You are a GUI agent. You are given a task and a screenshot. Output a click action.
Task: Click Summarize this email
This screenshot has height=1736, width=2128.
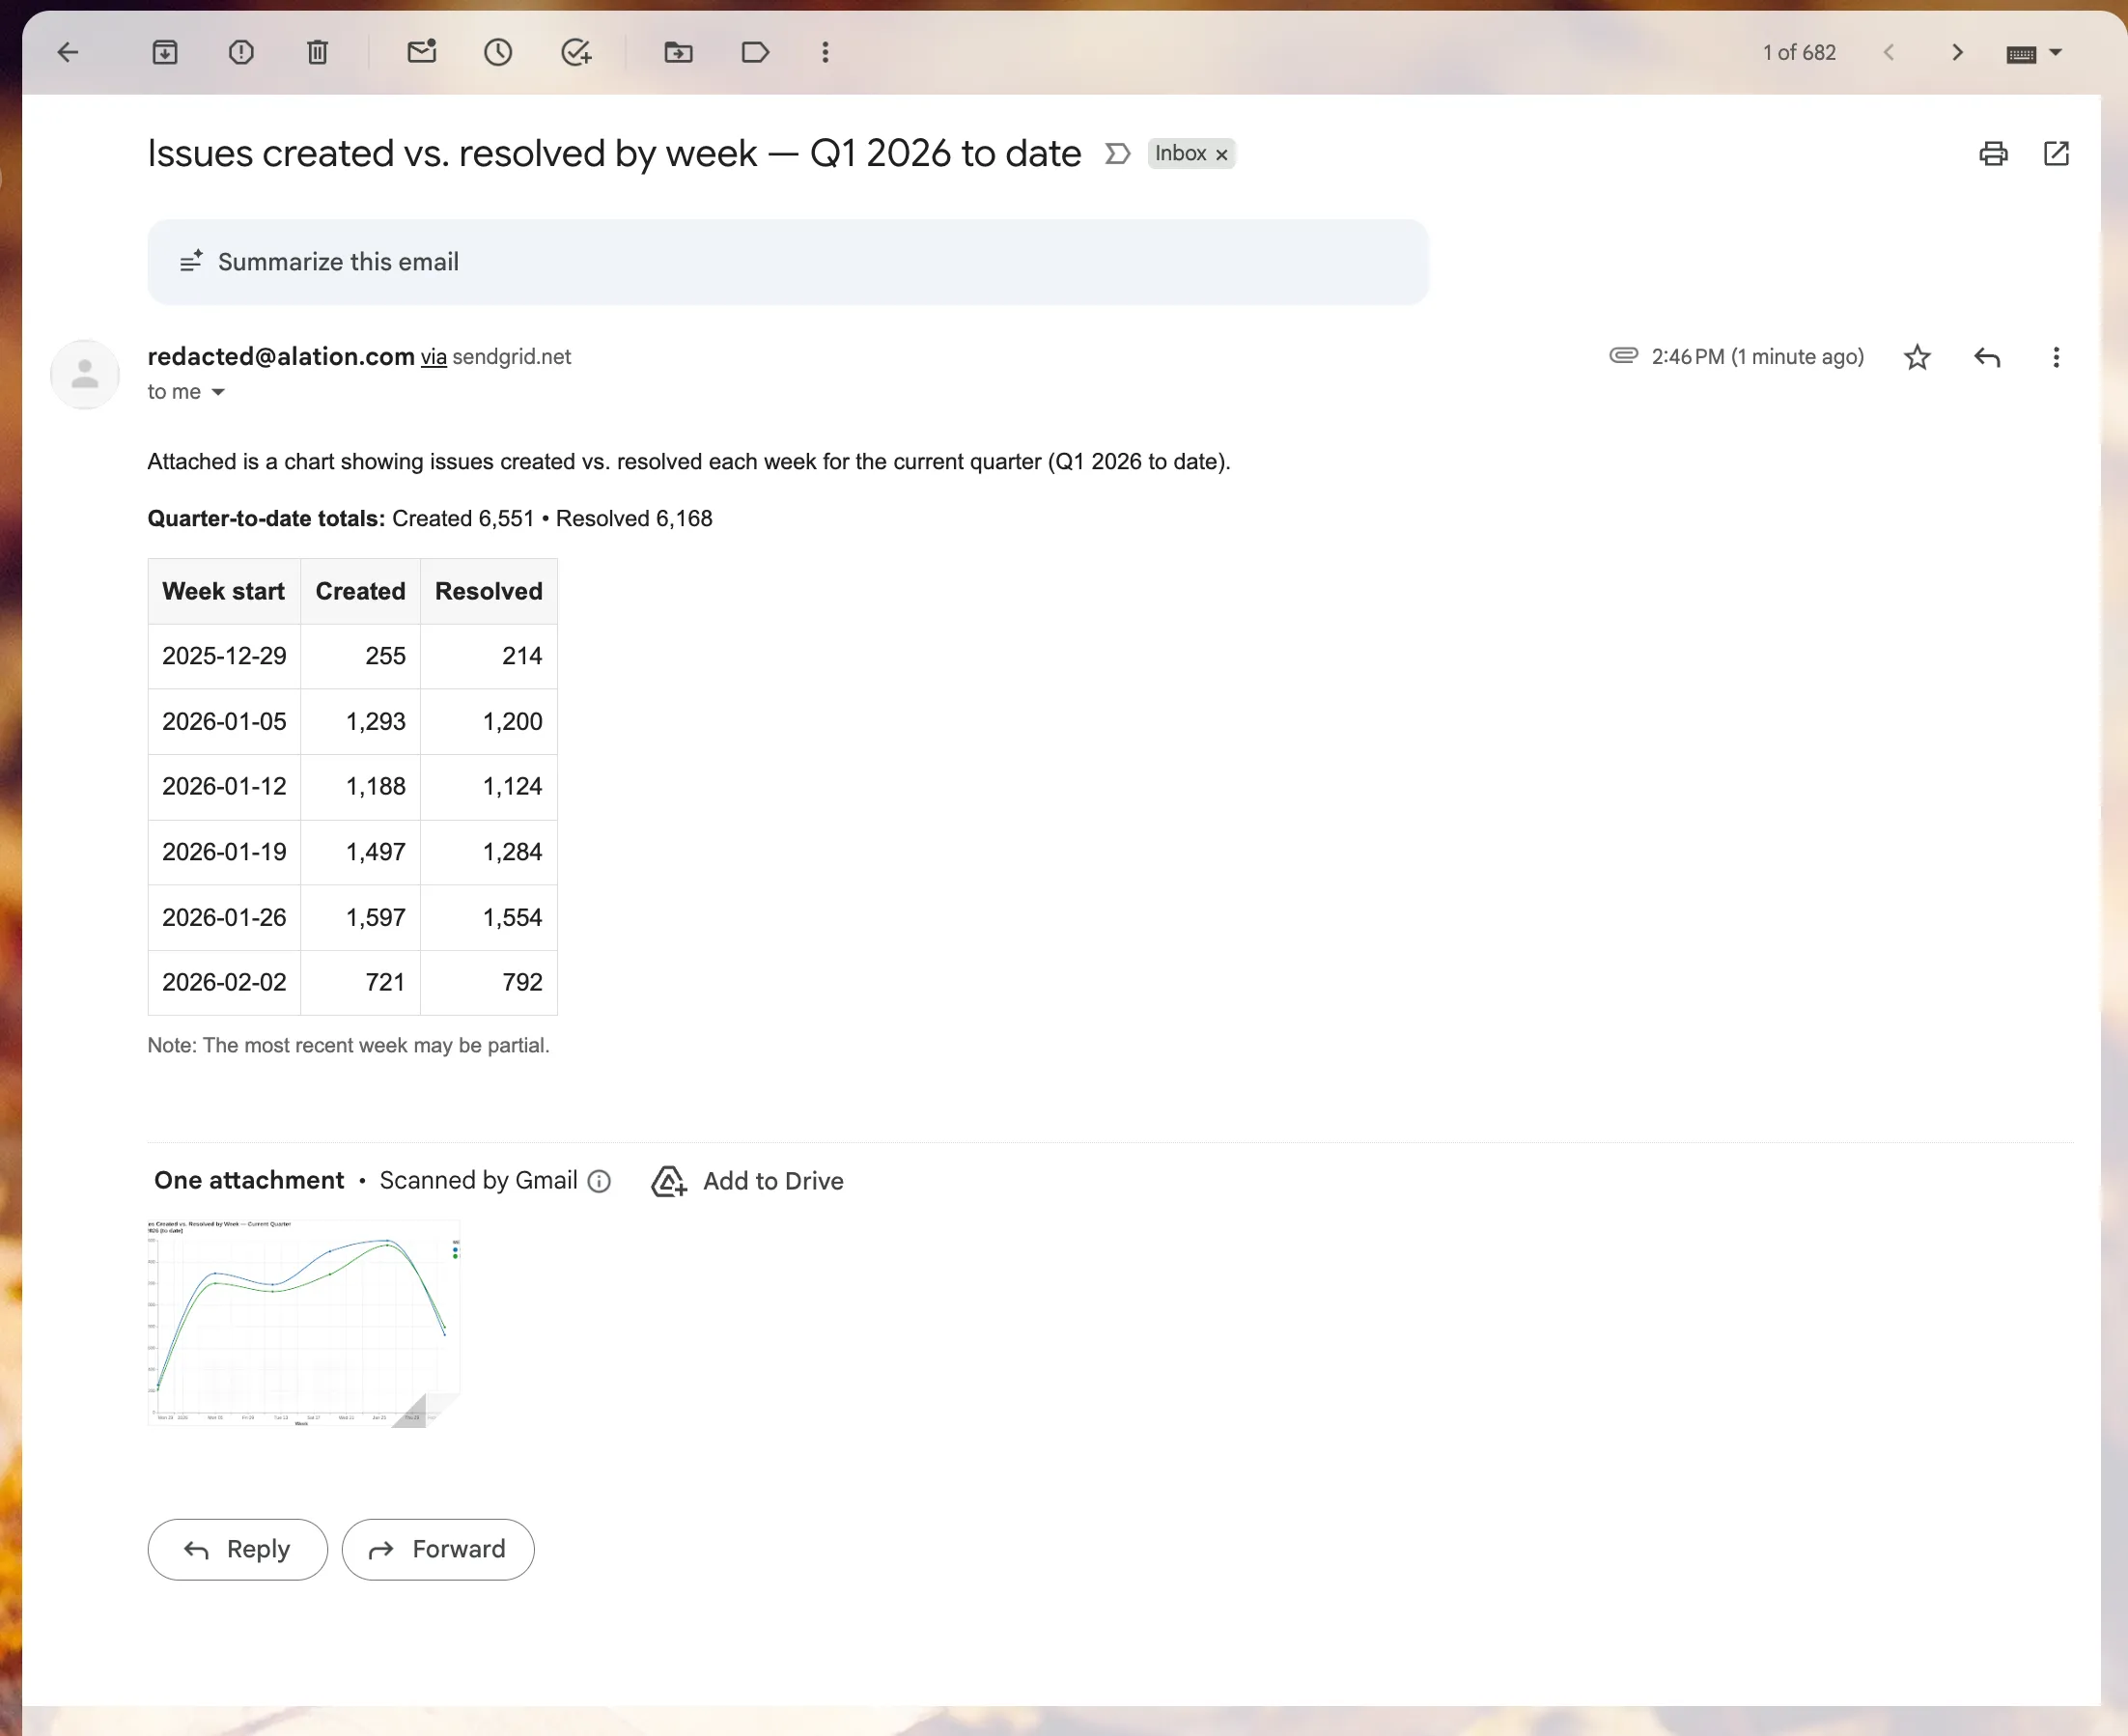(x=337, y=261)
